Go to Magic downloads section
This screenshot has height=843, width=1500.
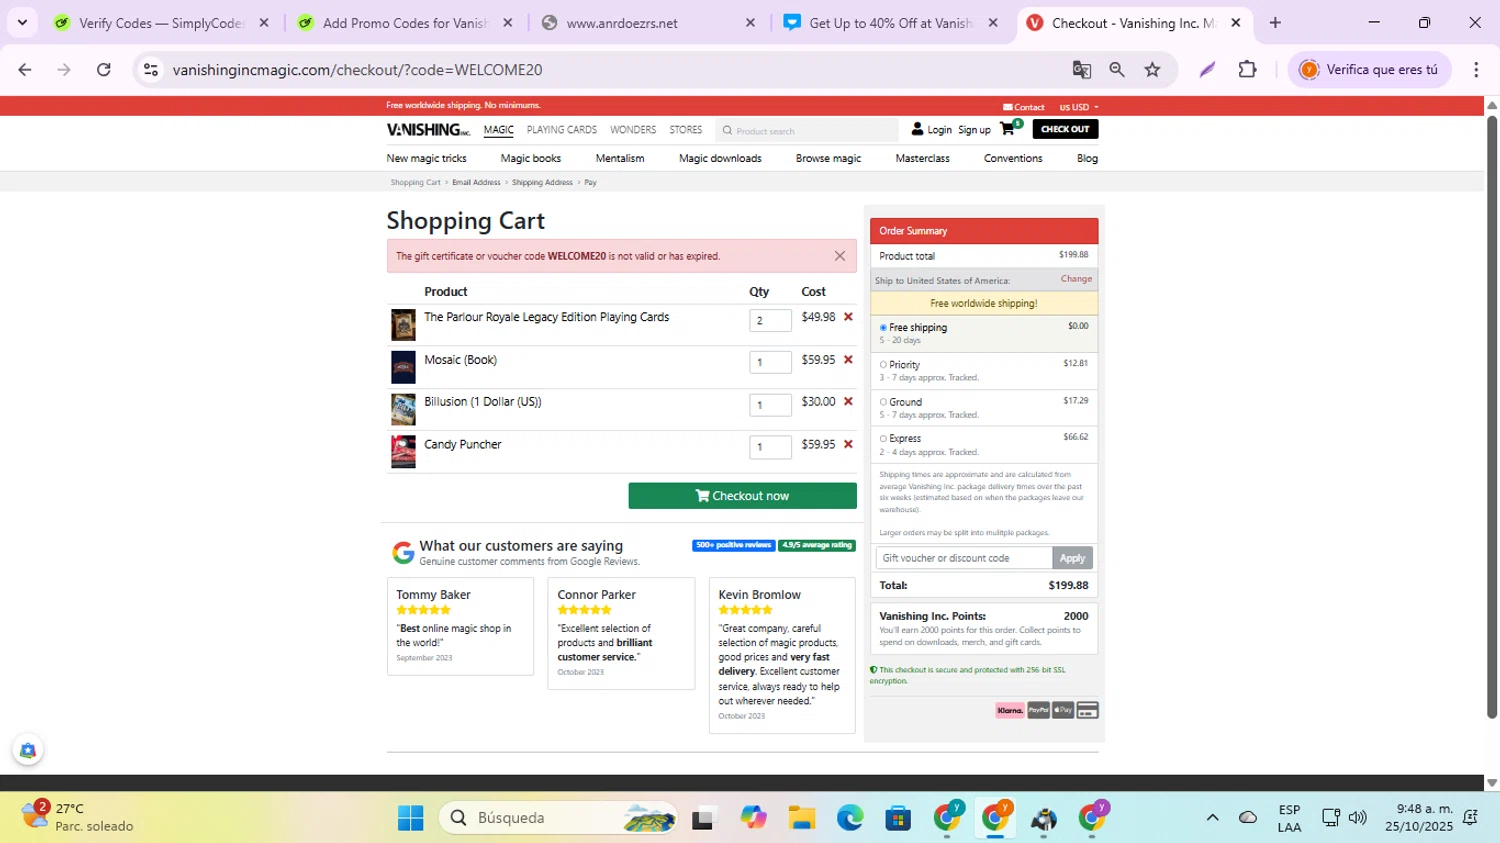point(720,158)
